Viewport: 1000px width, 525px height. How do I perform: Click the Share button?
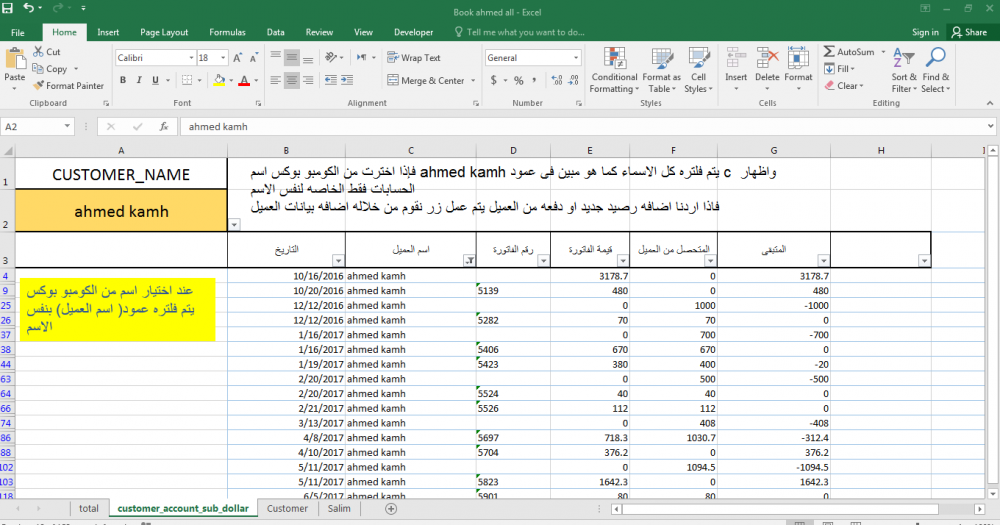pyautogui.click(x=969, y=32)
